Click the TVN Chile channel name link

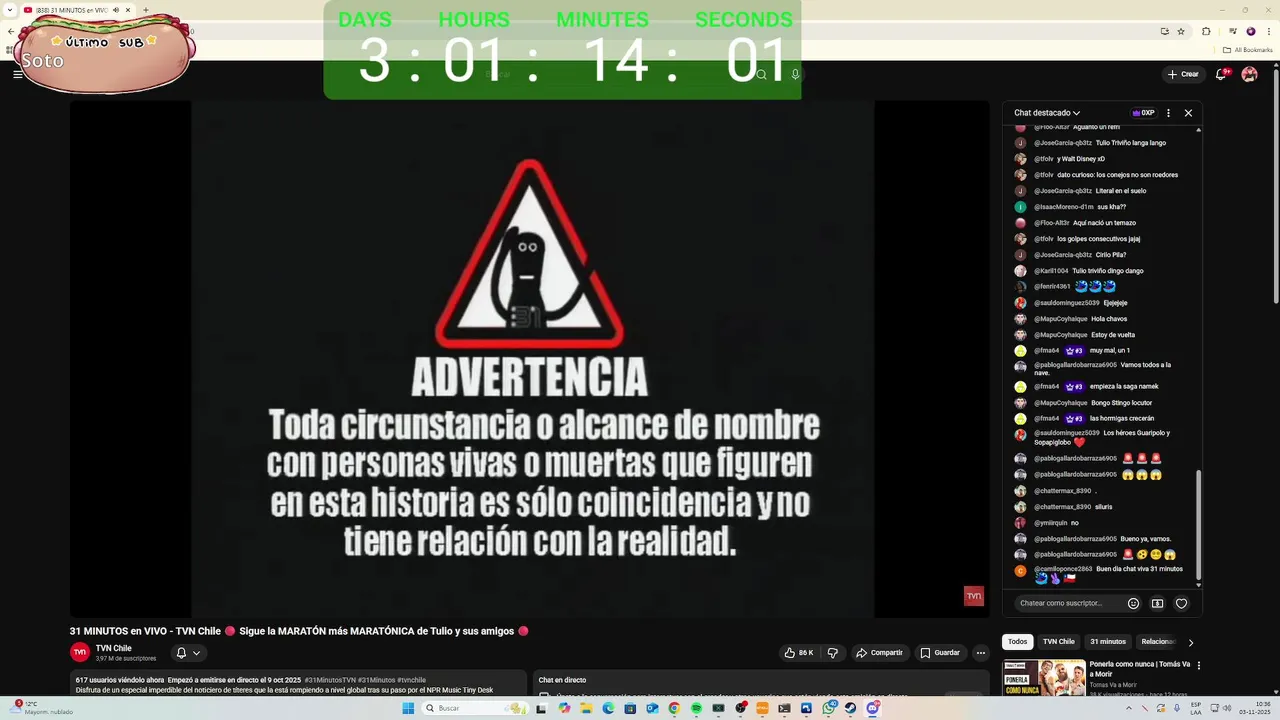(114, 648)
